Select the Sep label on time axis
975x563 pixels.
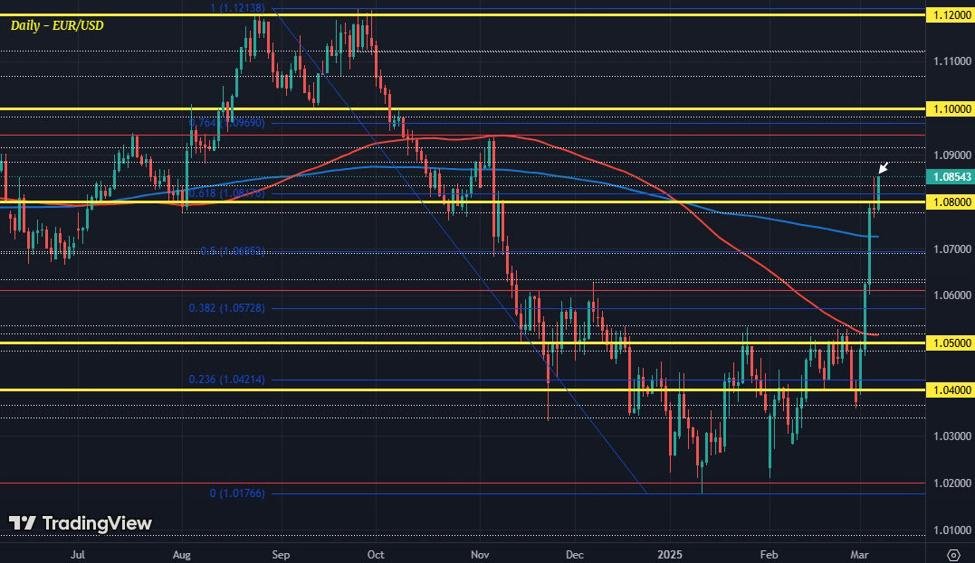point(281,551)
